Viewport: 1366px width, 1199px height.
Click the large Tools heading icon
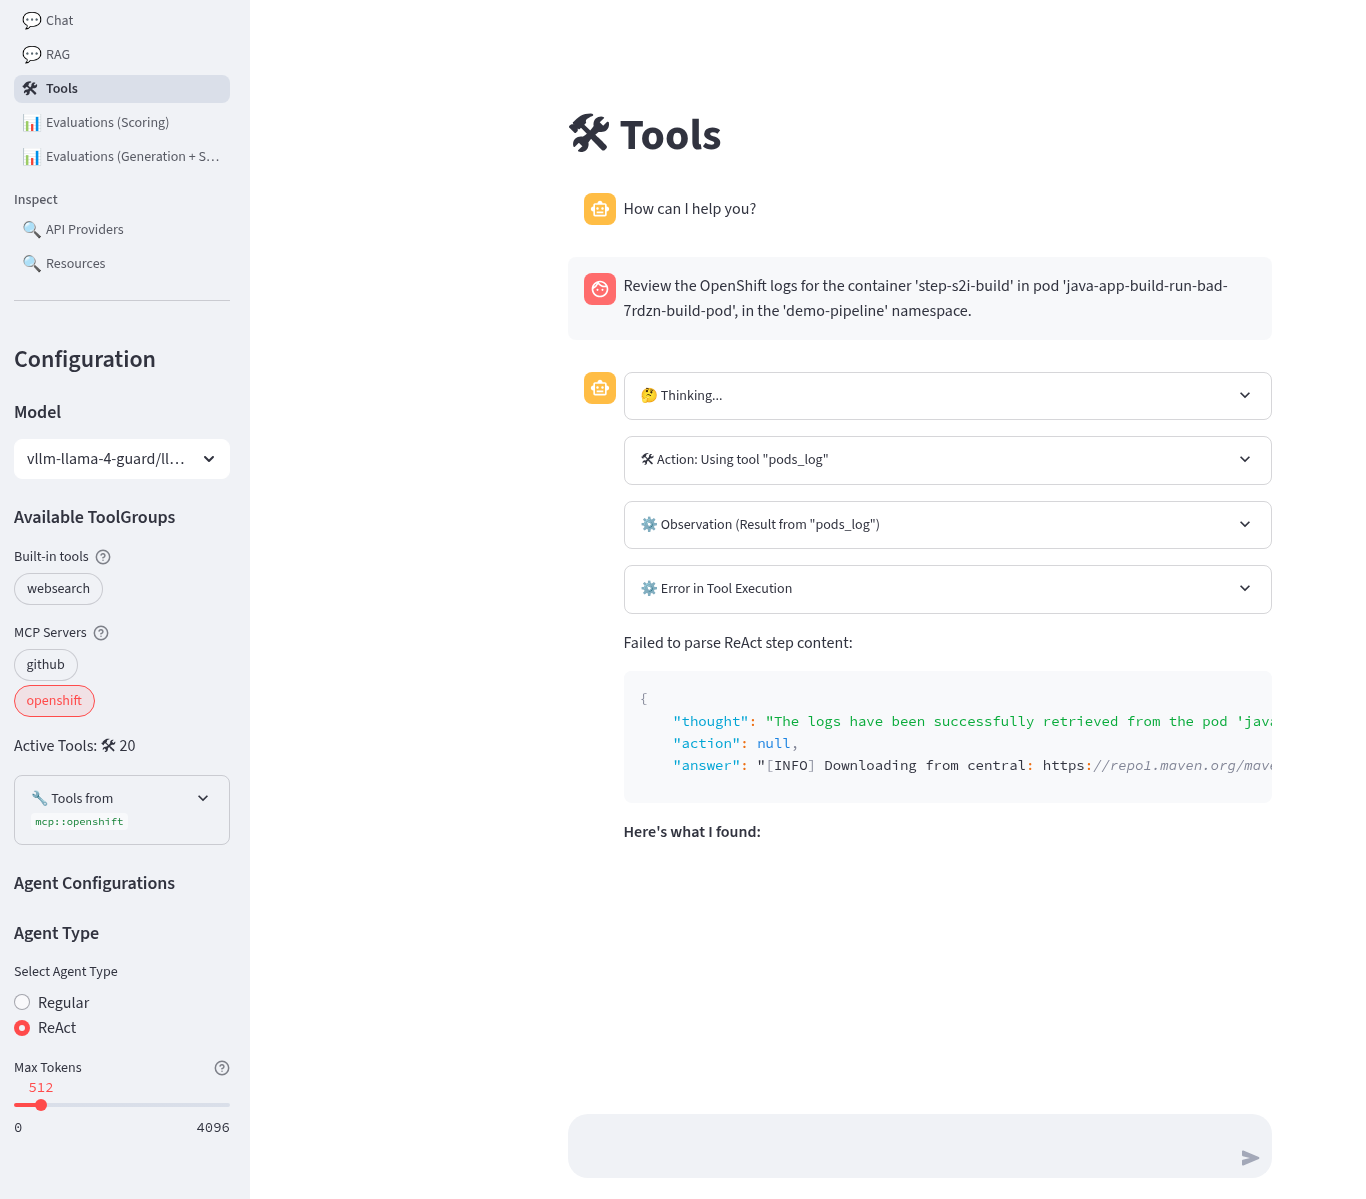pos(589,134)
